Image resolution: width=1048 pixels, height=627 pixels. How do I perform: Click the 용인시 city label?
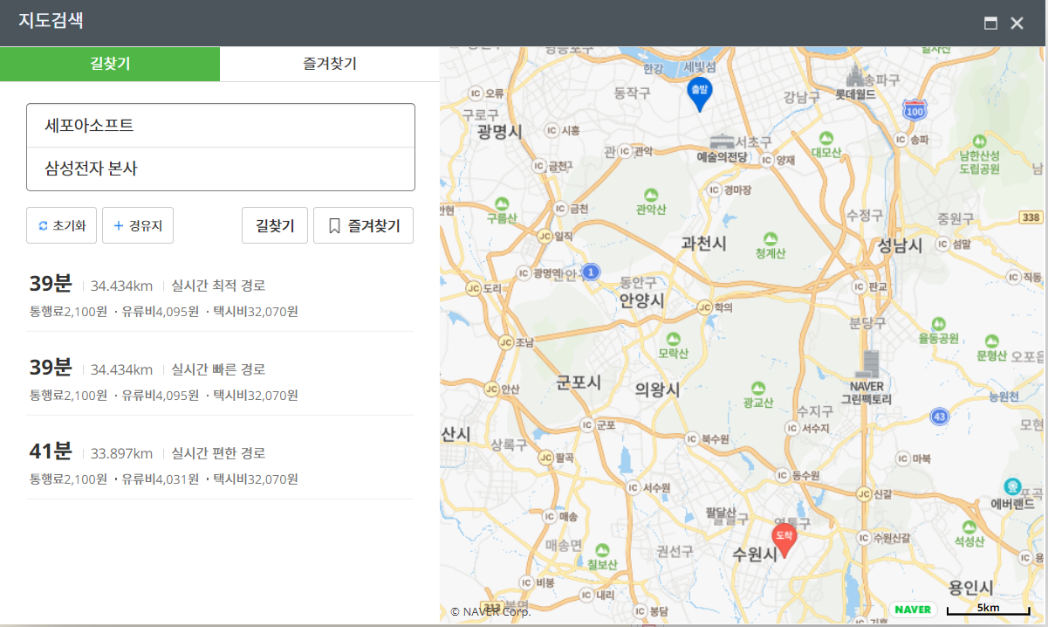click(970, 588)
